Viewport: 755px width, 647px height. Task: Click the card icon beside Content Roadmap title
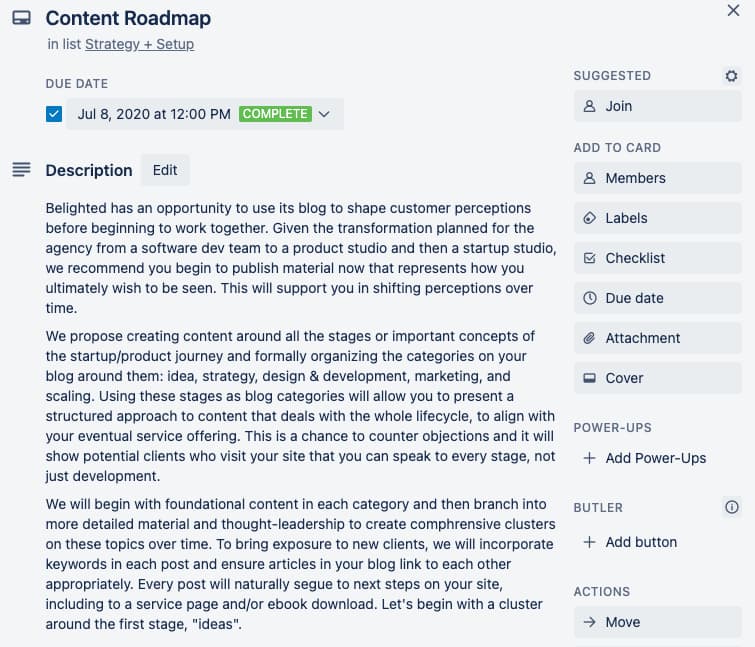click(21, 18)
